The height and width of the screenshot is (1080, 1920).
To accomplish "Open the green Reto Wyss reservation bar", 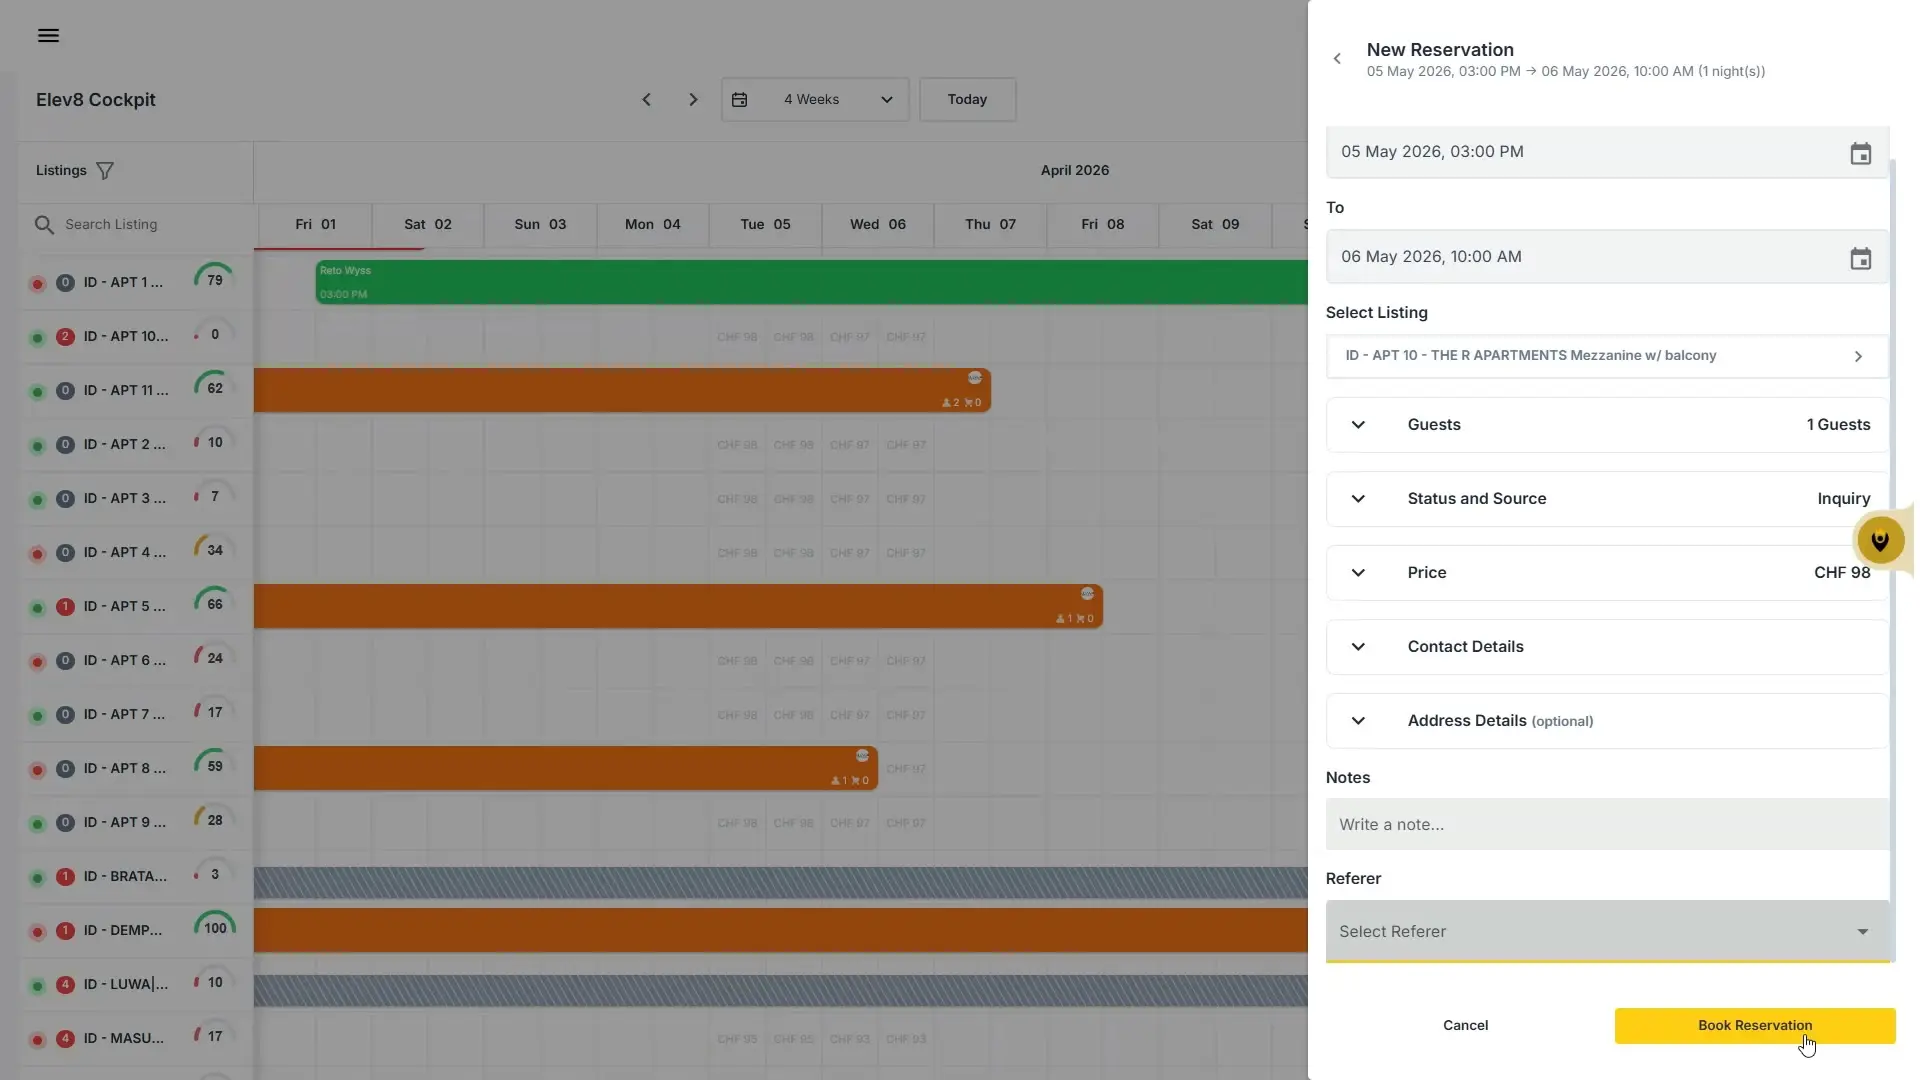I will click(811, 283).
